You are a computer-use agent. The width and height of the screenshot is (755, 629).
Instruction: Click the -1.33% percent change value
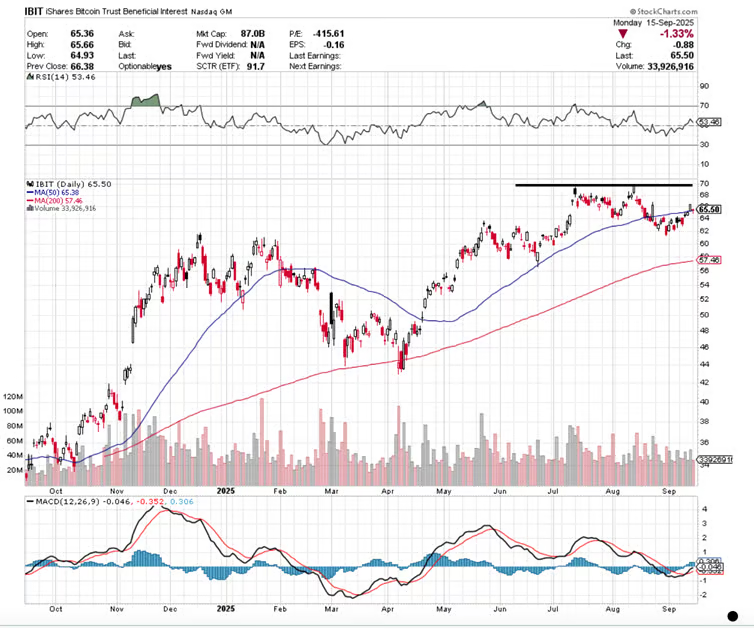(x=677, y=34)
